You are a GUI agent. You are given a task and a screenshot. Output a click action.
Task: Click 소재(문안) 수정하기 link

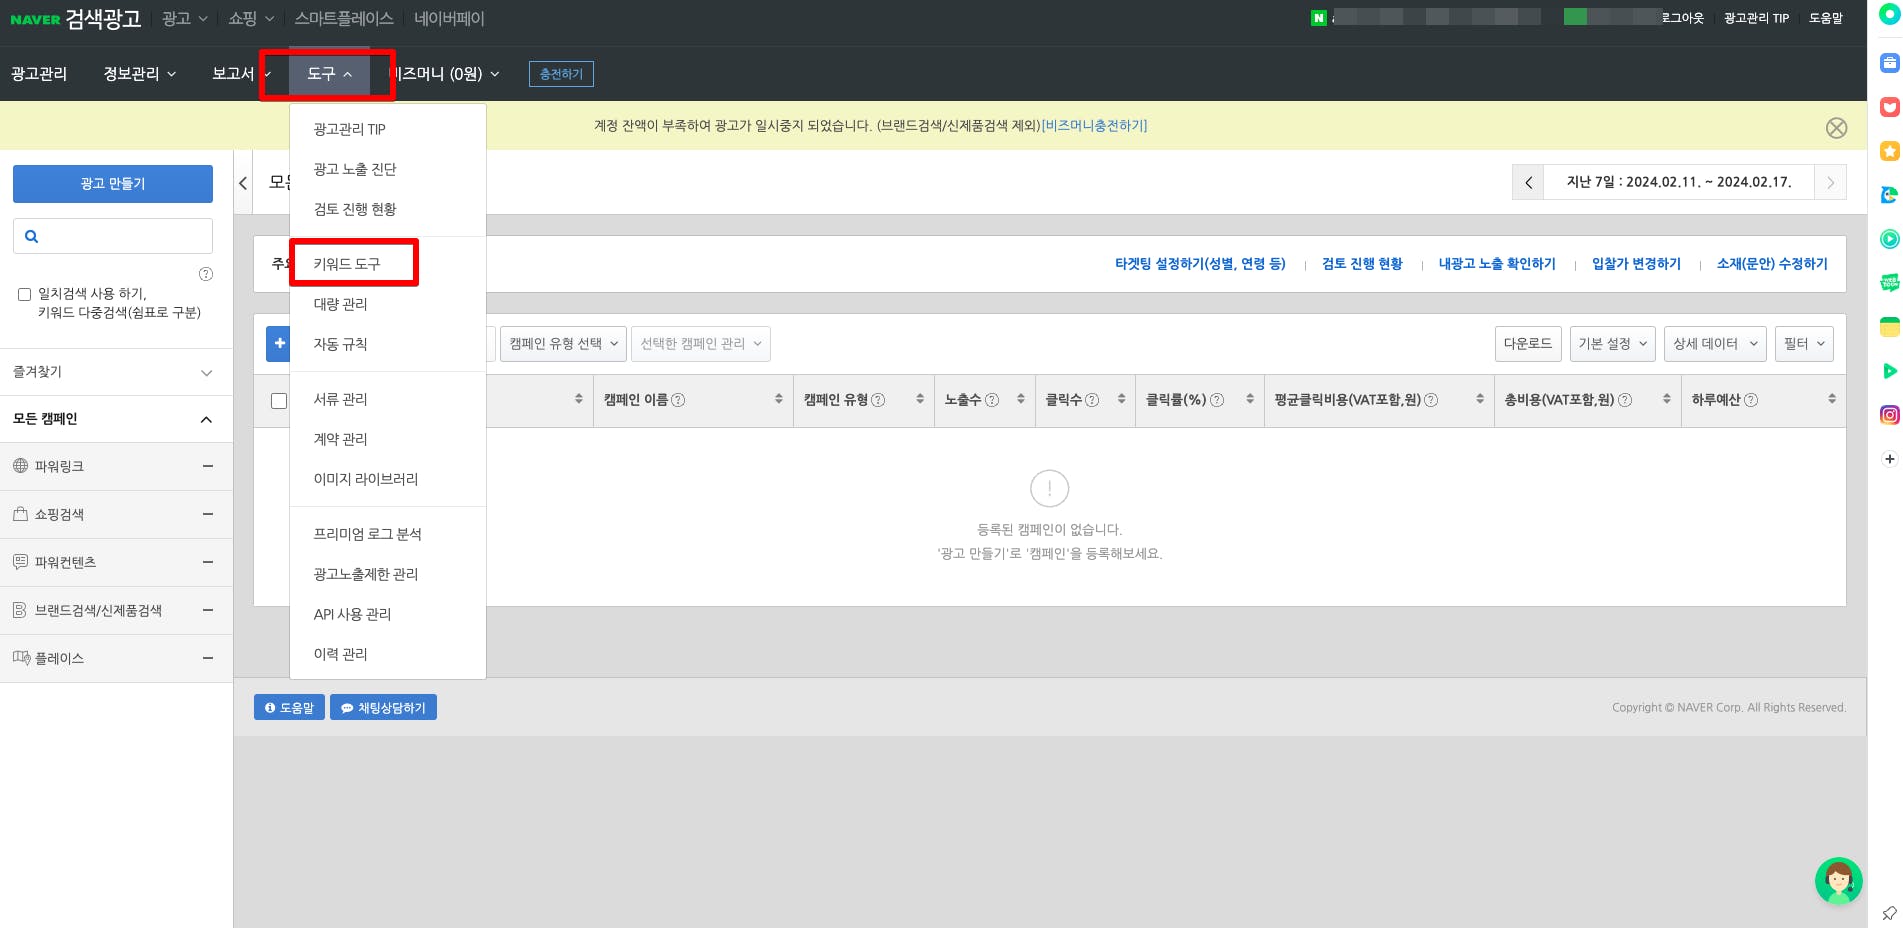point(1772,264)
